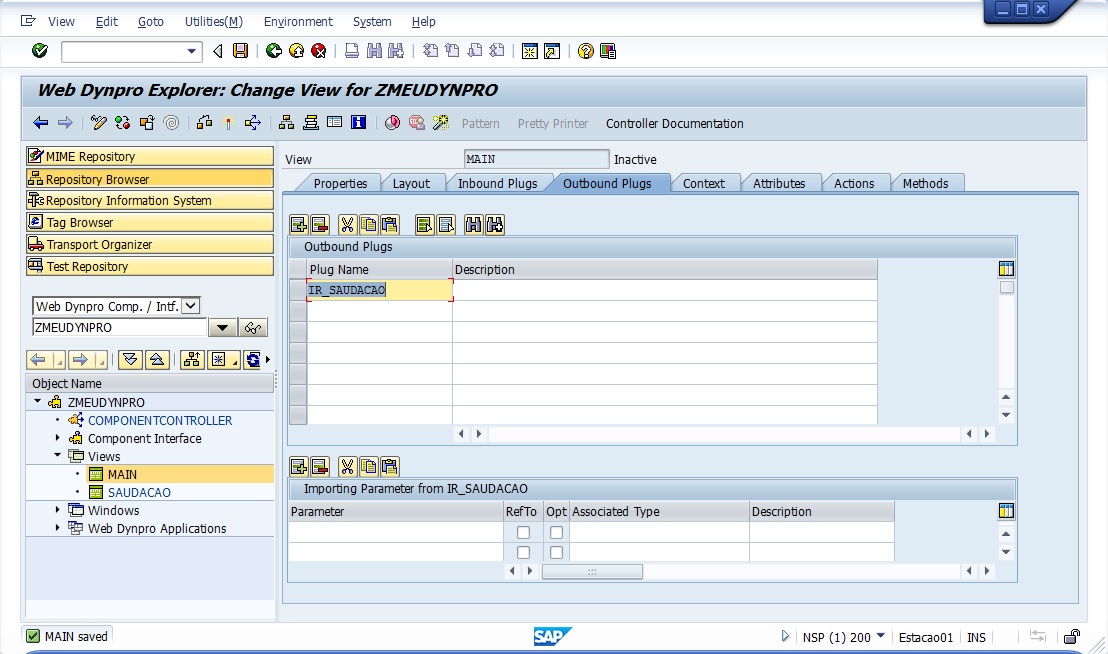Click the Save diskette icon in toolbar

(x=240, y=51)
